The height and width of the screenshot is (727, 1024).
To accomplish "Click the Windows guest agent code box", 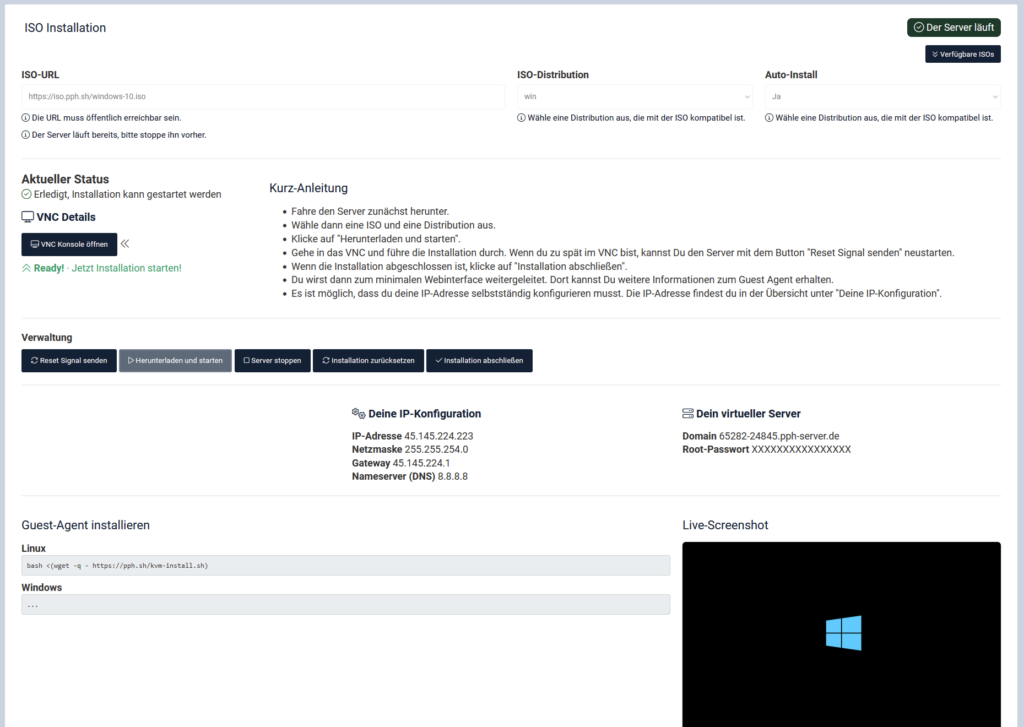I will [345, 605].
